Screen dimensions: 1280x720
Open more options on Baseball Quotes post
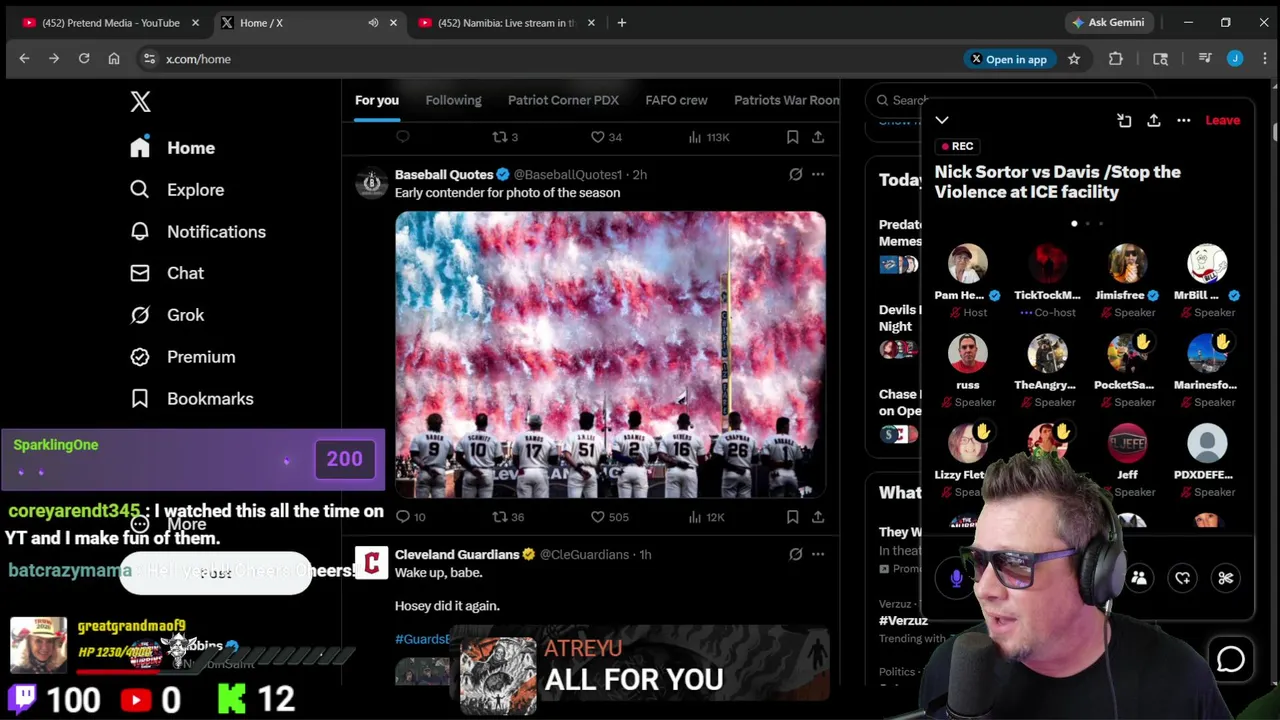click(818, 174)
